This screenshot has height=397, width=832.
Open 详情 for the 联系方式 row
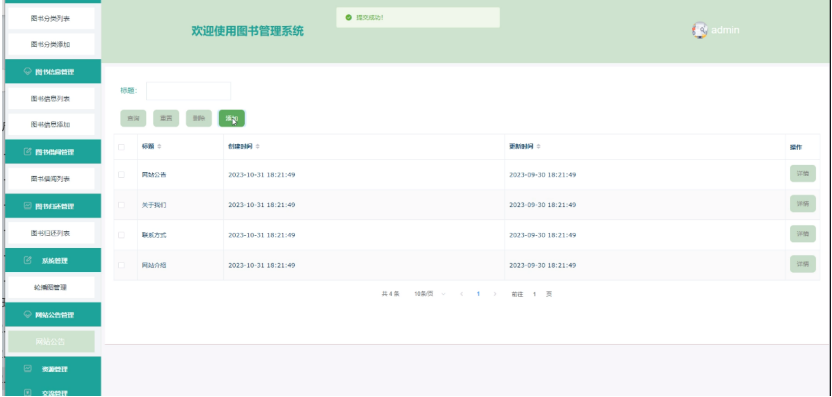(x=802, y=234)
